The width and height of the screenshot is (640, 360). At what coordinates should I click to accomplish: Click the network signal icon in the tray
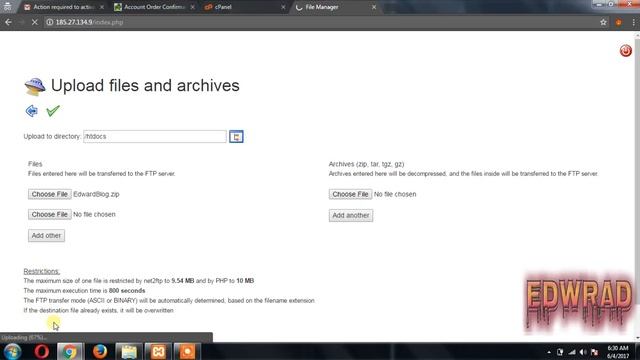[572, 352]
